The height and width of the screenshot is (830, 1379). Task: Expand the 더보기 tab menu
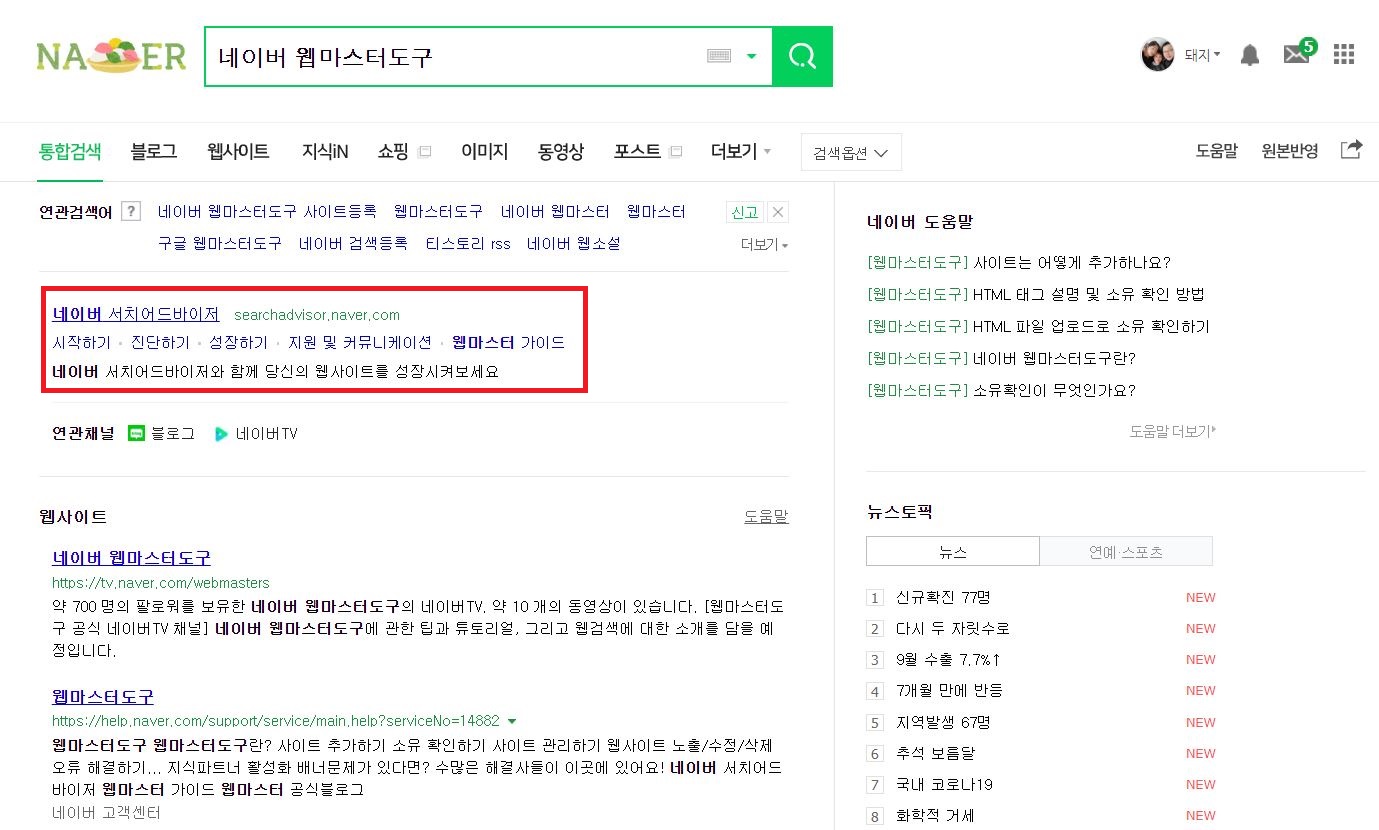[x=741, y=152]
